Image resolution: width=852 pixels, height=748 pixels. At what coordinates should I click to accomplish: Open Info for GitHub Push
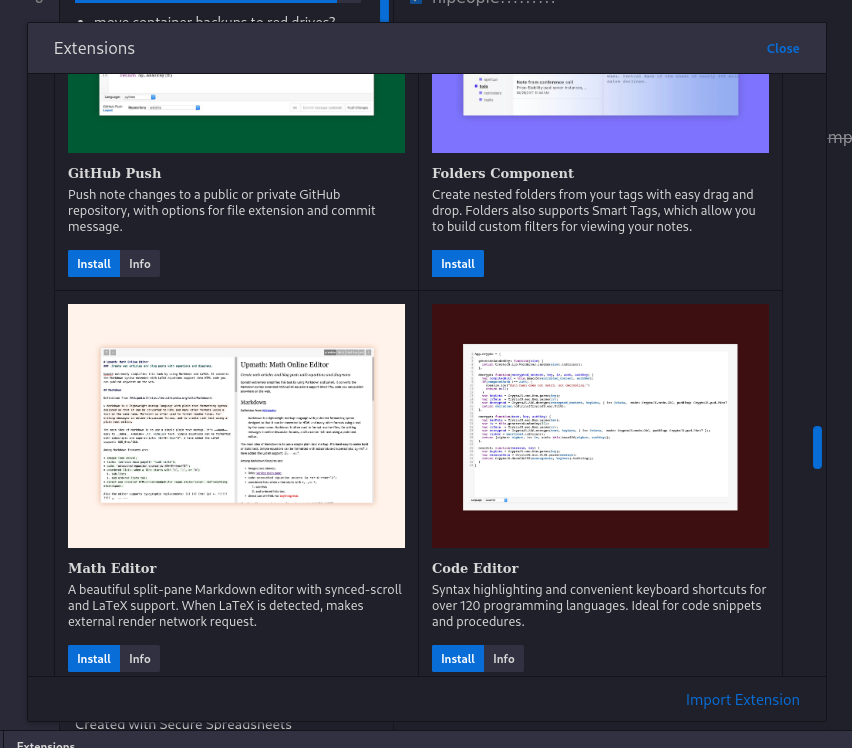[140, 263]
